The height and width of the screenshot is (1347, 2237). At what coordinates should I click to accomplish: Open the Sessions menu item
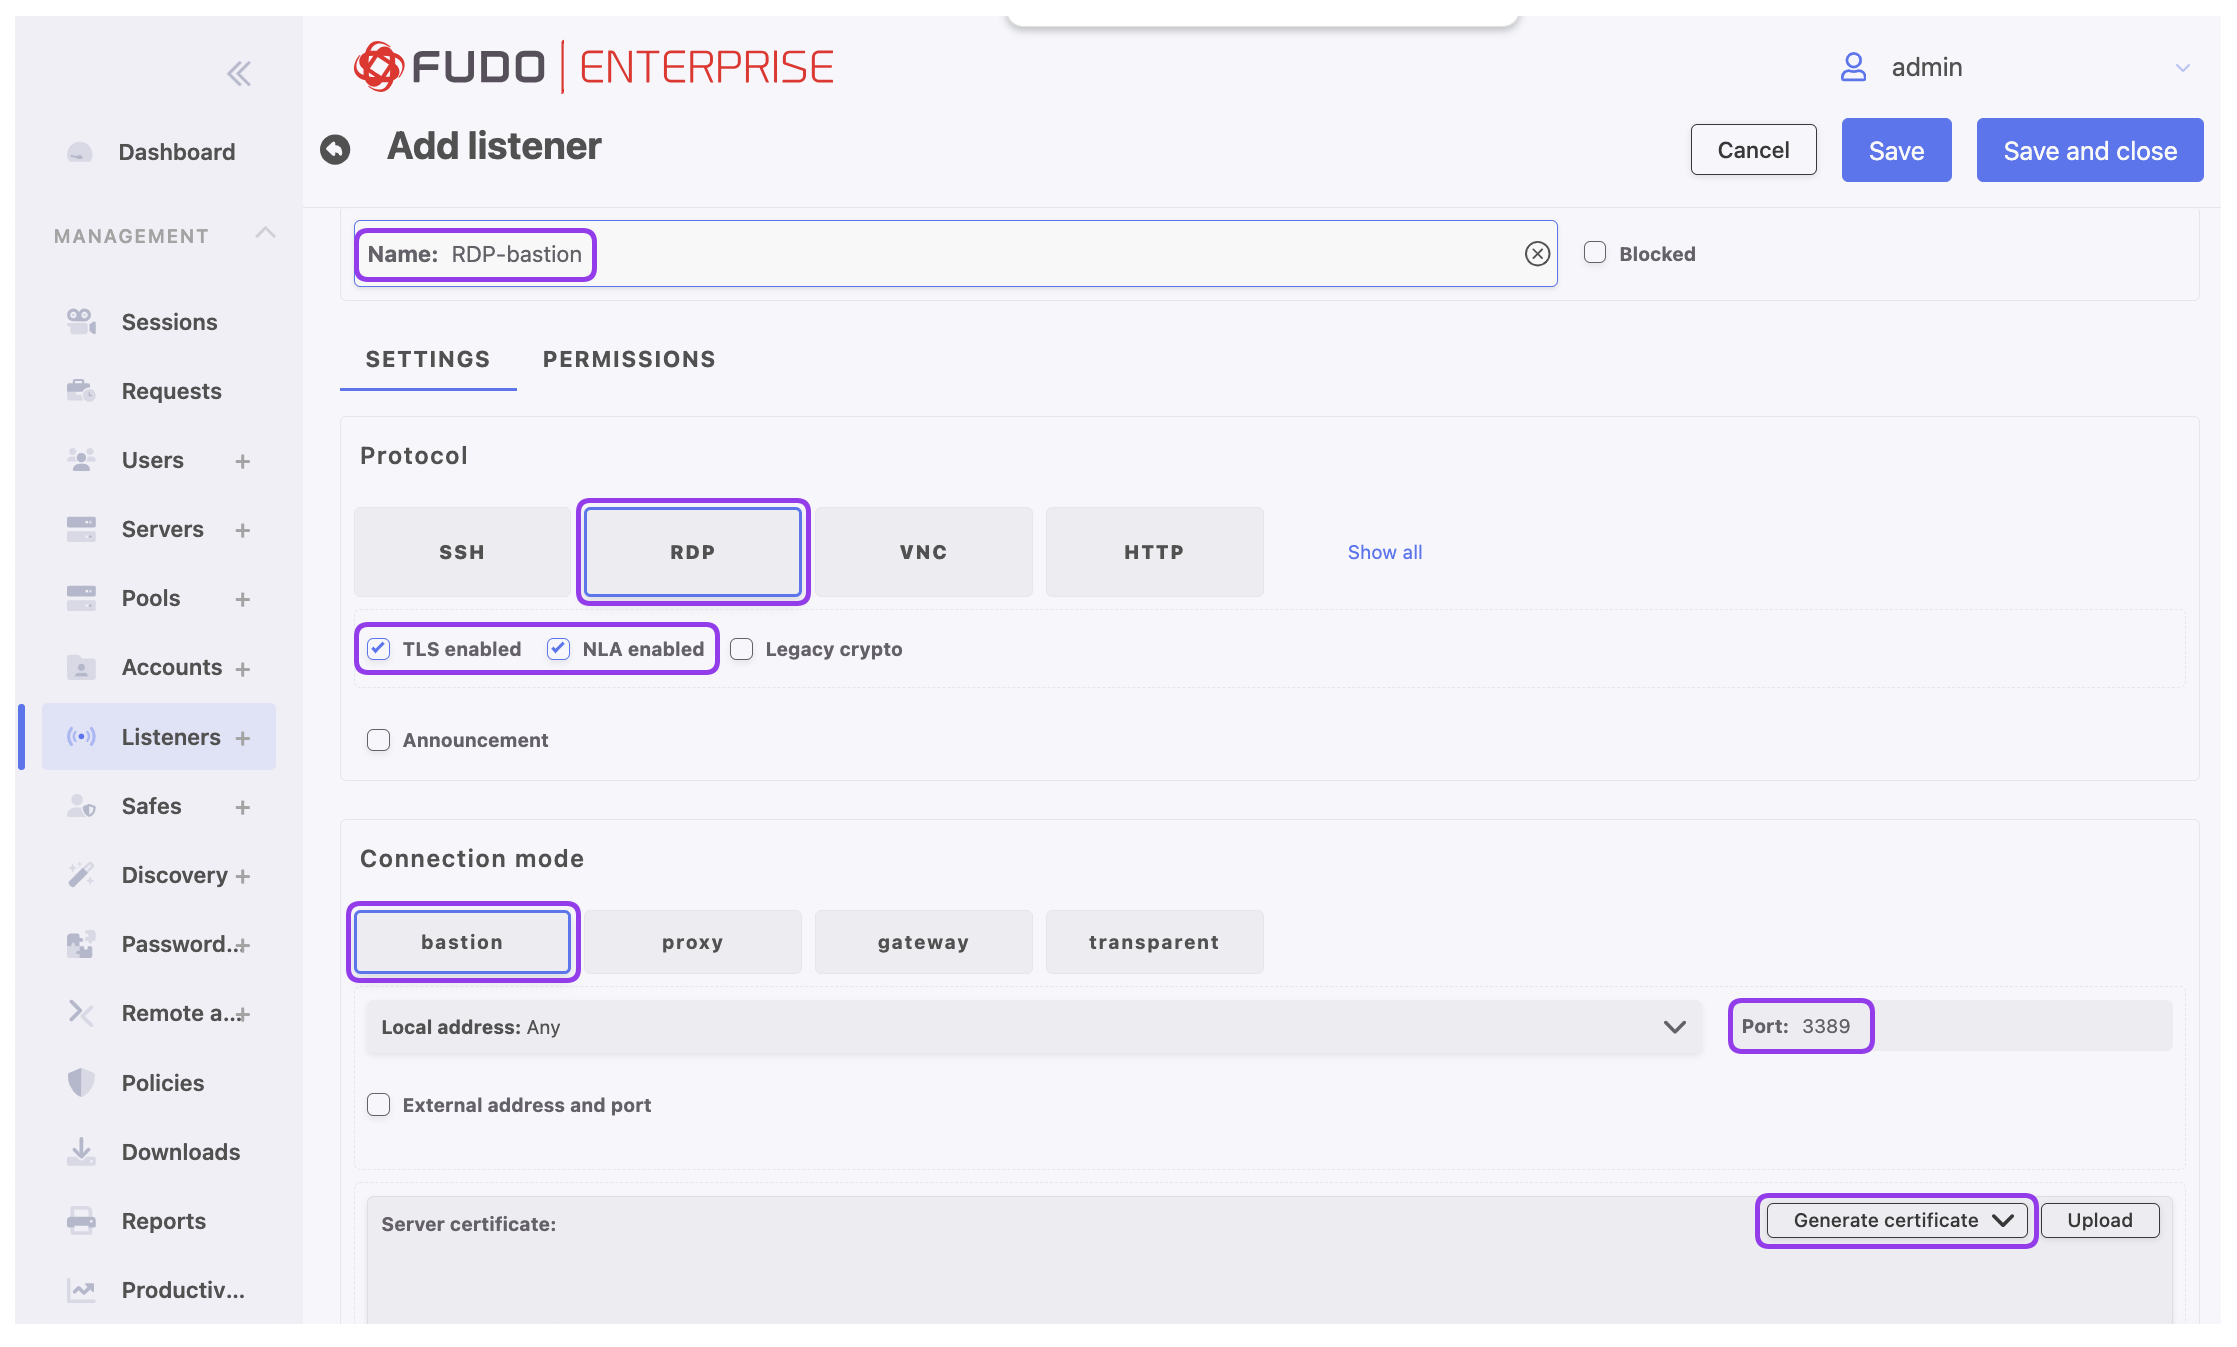coord(169,322)
